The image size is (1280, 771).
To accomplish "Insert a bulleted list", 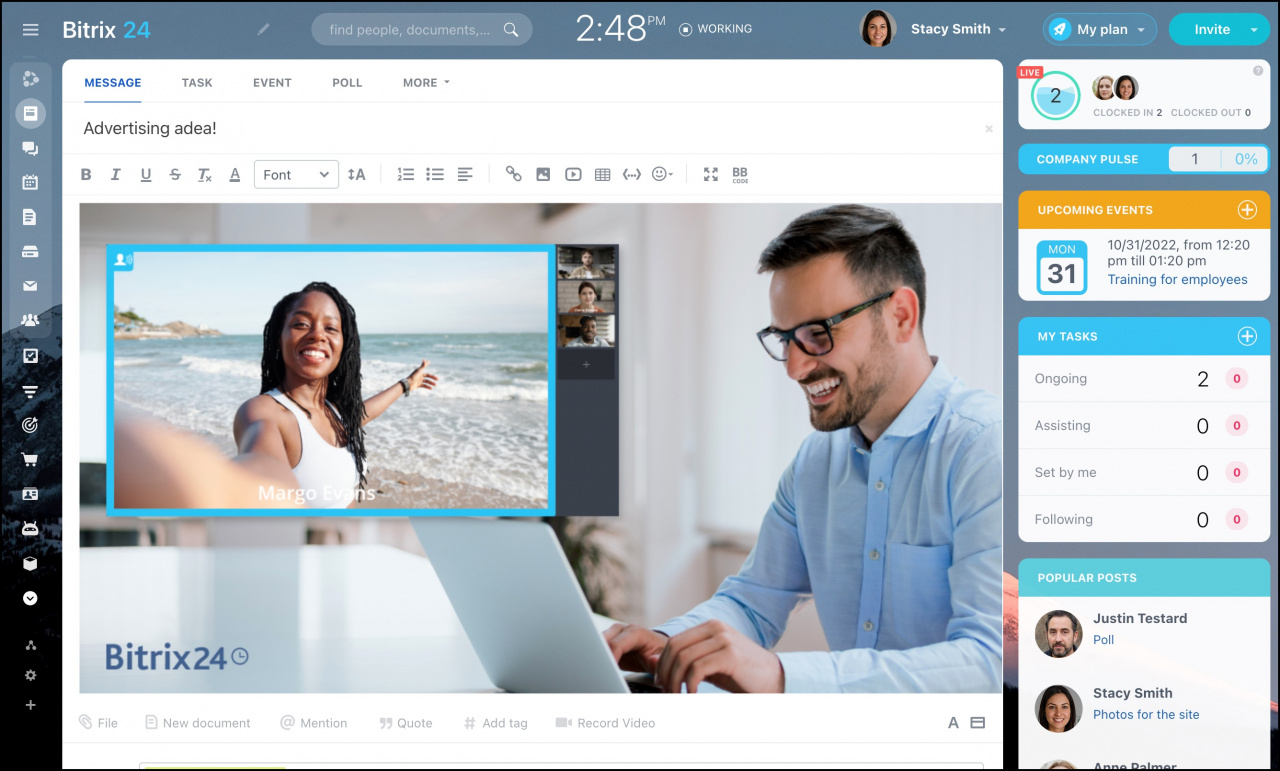I will [435, 174].
